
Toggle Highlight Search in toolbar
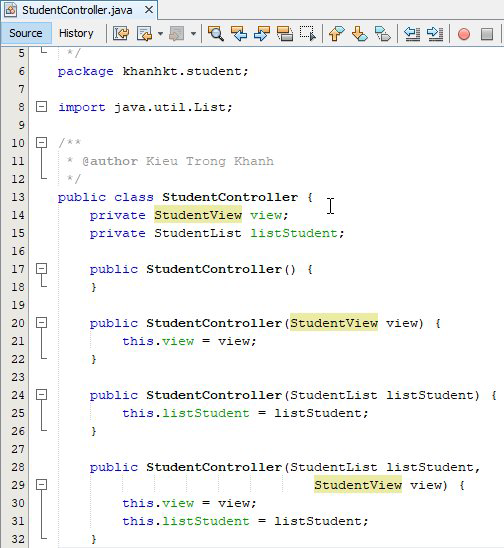[x=285, y=34]
